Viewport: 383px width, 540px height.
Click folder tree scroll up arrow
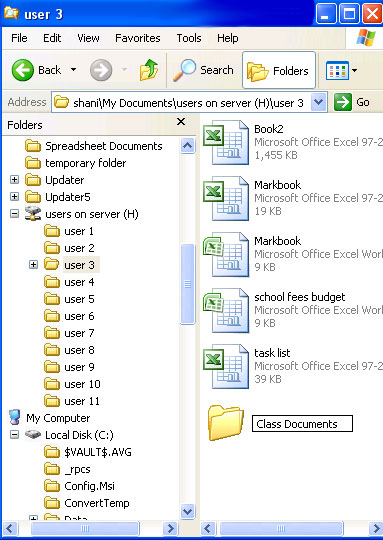187,146
